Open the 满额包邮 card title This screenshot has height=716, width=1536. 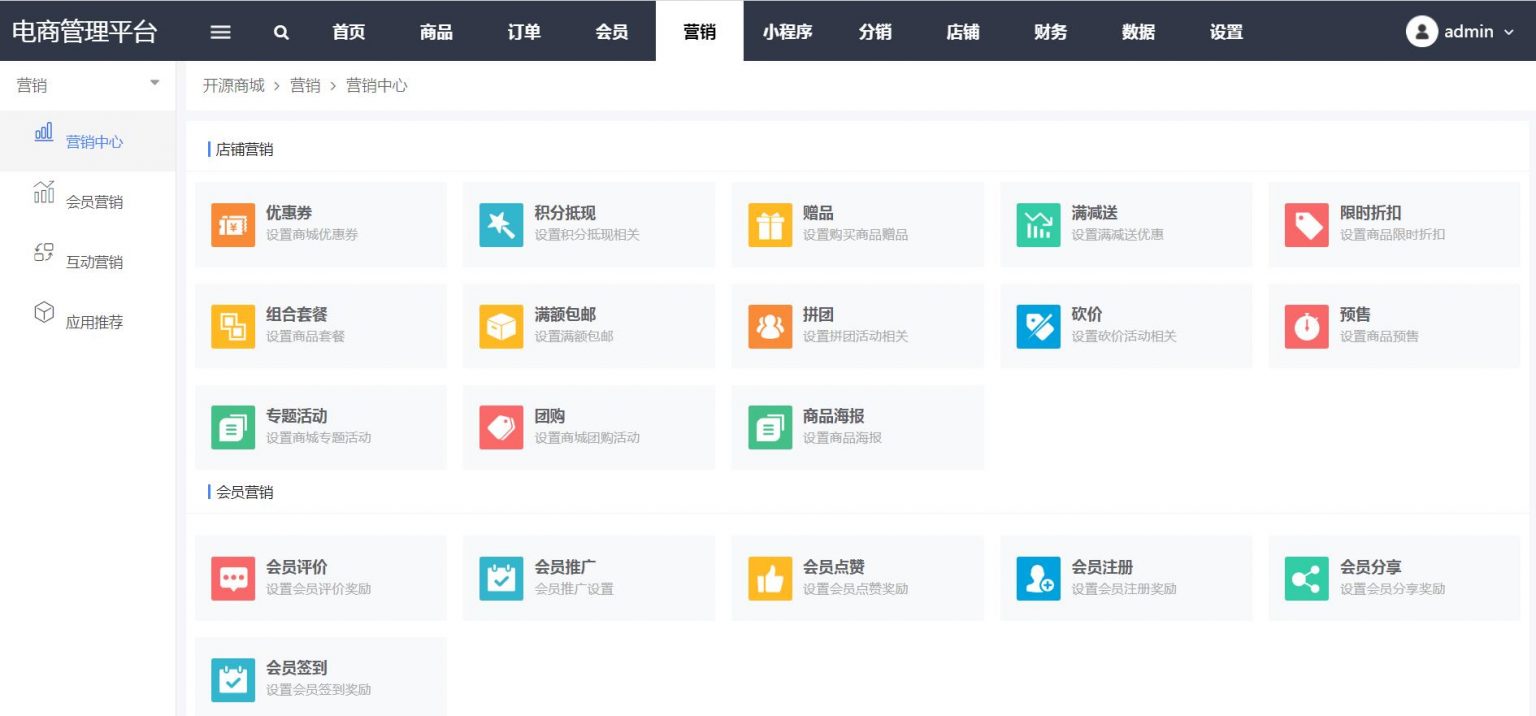coord(565,315)
